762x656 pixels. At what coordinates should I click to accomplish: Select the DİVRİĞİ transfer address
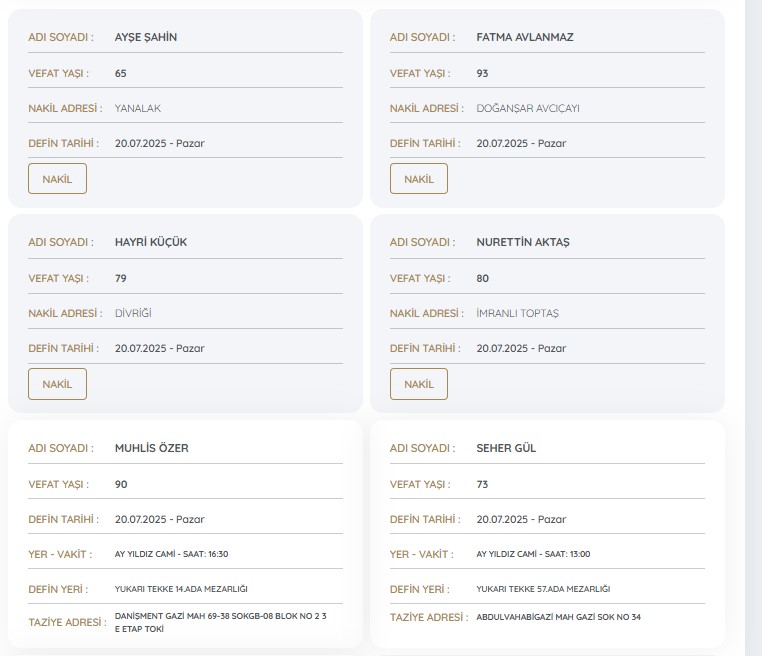coord(134,314)
